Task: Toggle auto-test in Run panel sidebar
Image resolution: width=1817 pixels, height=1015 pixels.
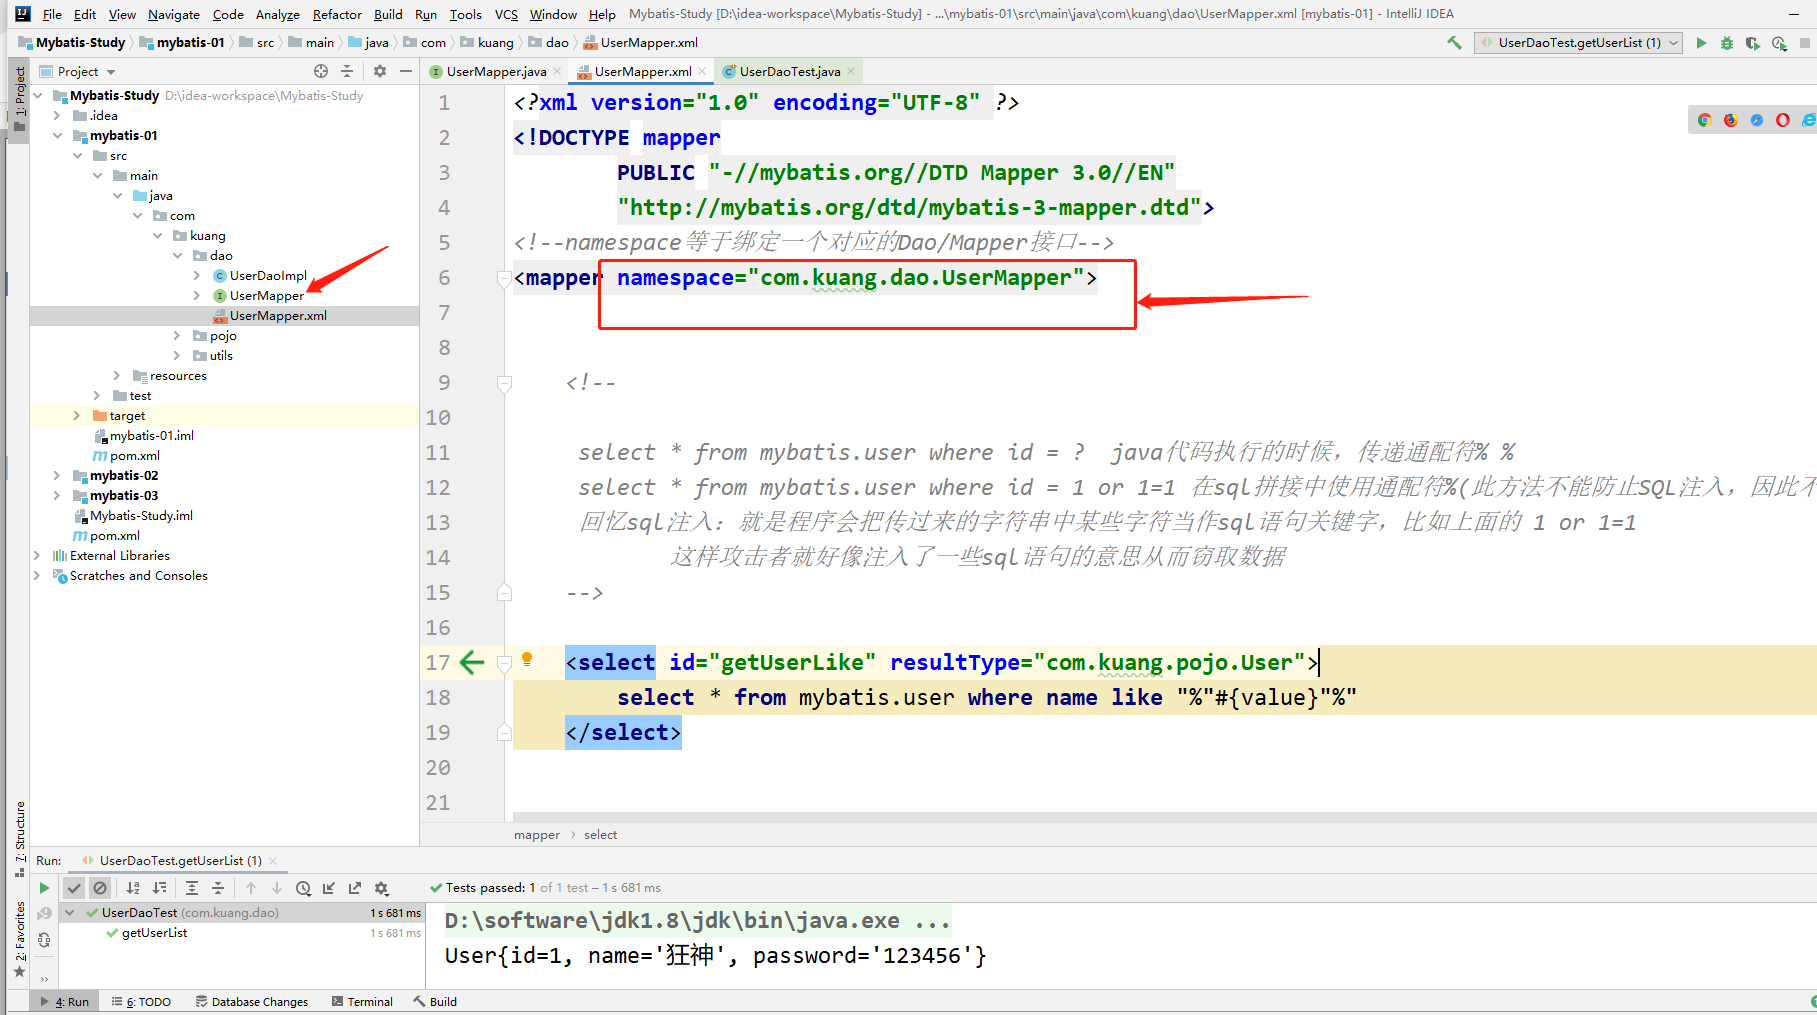Action: point(44,940)
